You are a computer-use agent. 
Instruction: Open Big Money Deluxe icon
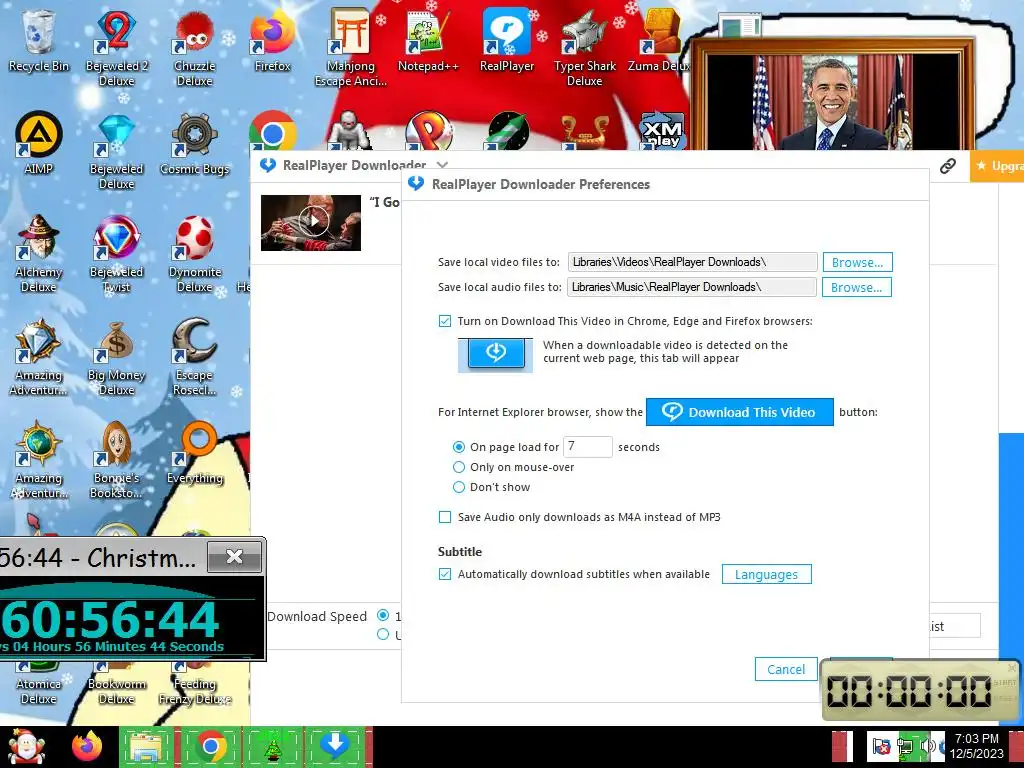tap(116, 357)
